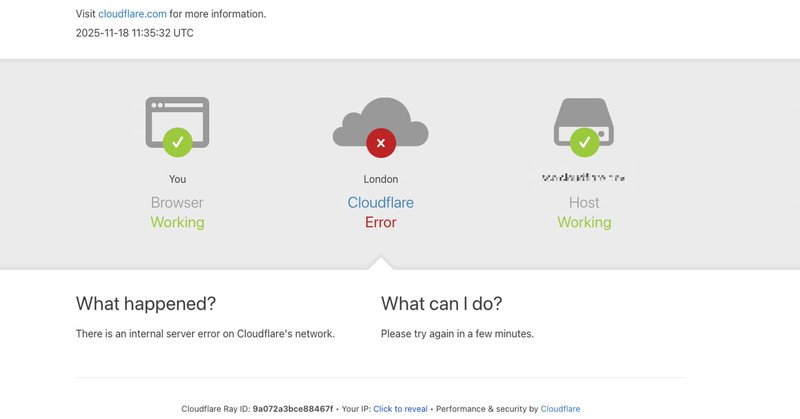Click the server host drive icon

584,122
